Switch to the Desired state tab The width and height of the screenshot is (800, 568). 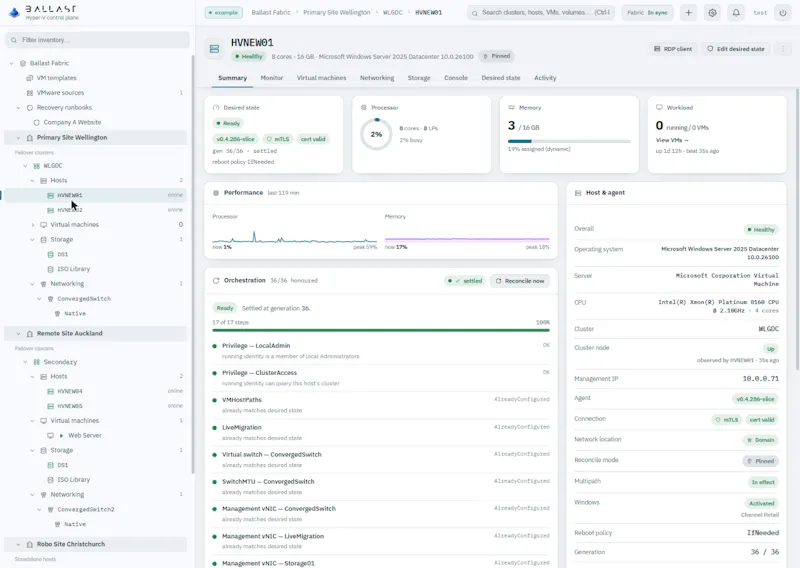coord(501,78)
